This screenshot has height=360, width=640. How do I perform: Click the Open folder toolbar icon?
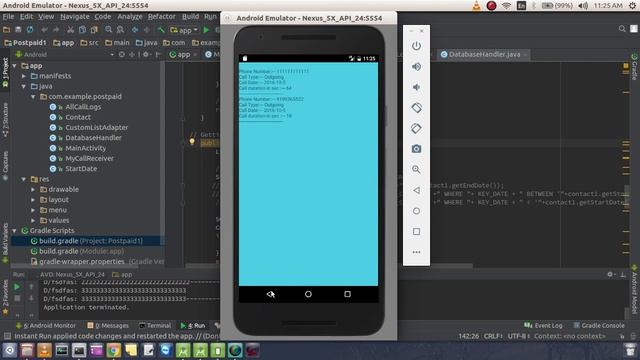[x=6, y=30]
